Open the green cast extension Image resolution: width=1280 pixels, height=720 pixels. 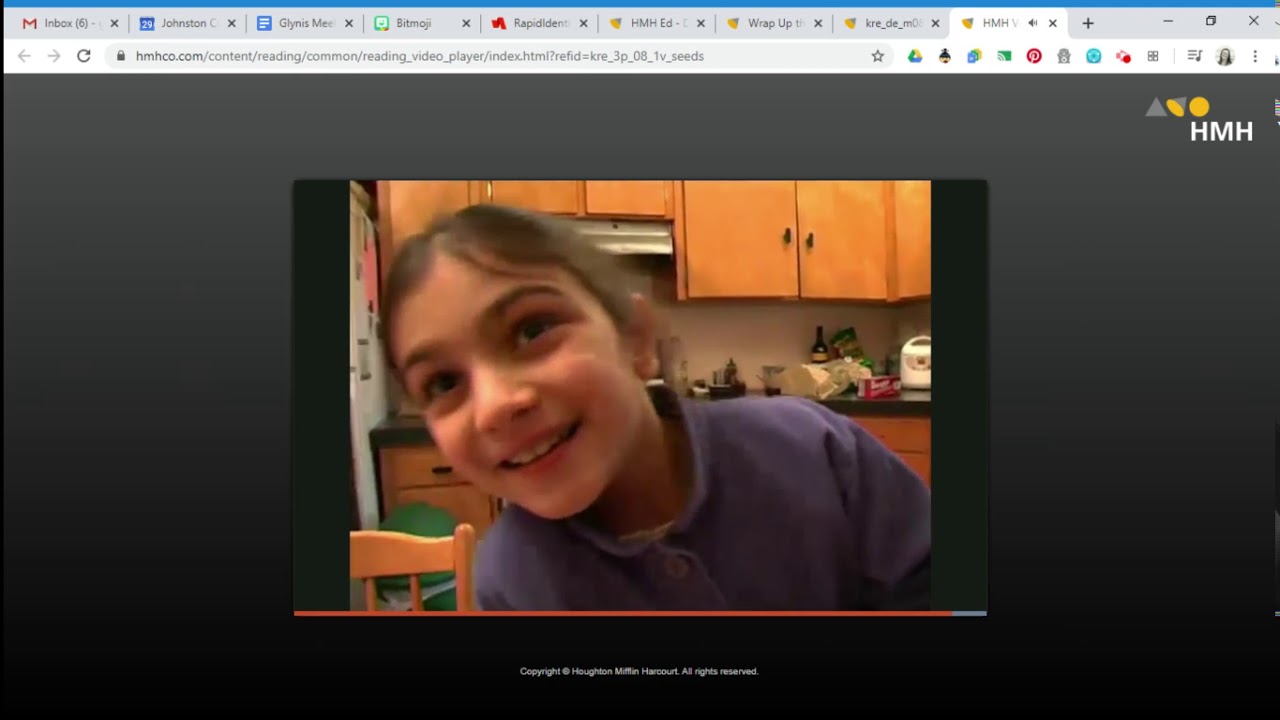(1004, 56)
